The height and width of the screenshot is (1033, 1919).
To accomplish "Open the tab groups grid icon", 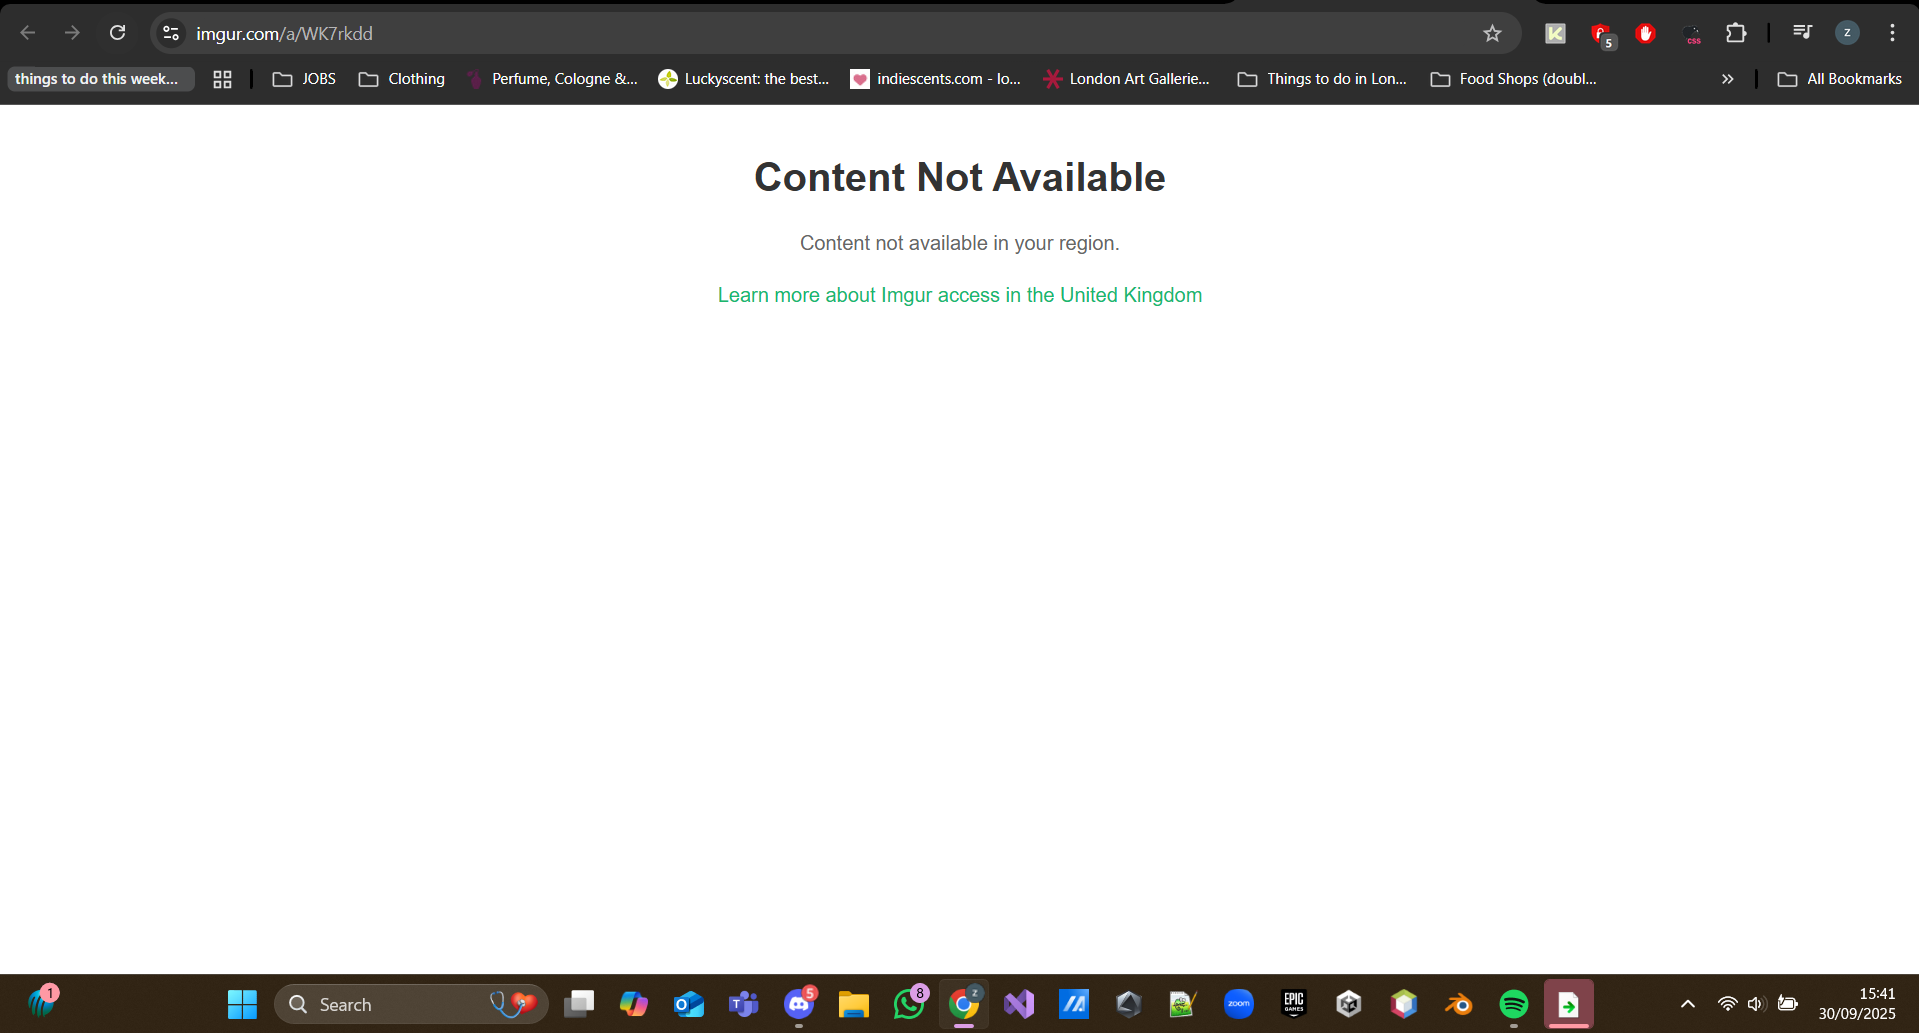I will pos(222,79).
